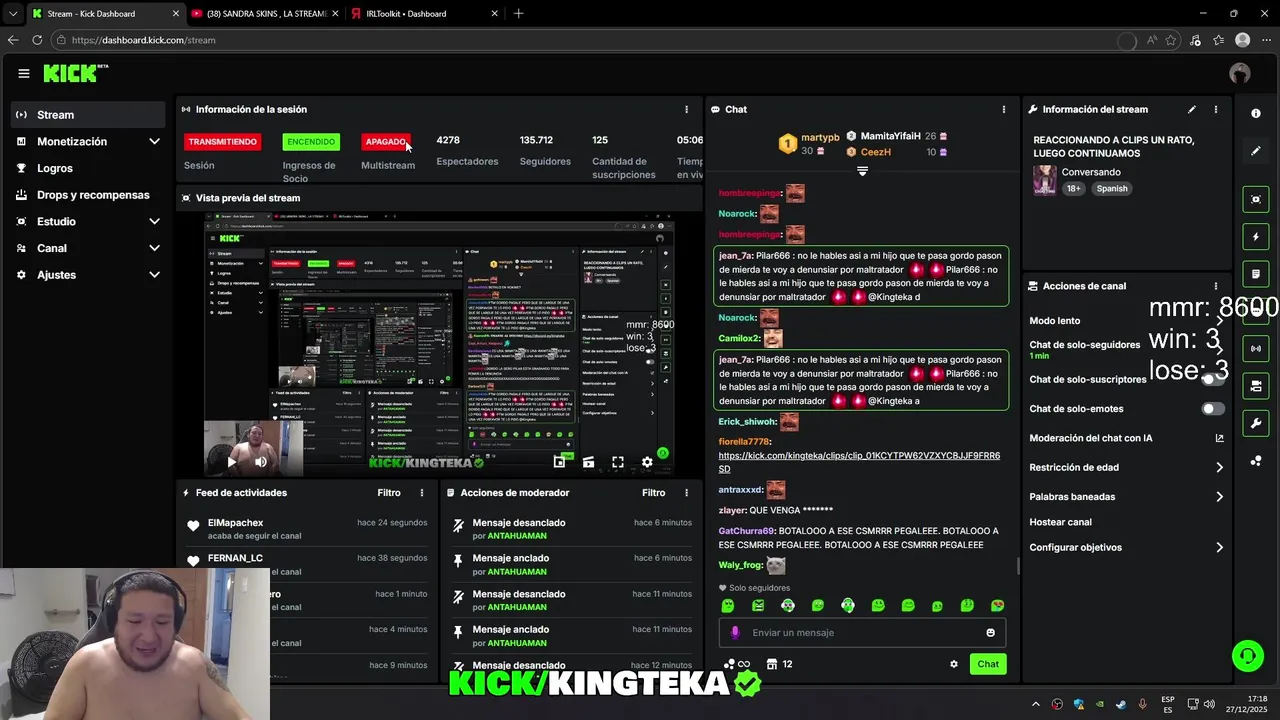Enter fullscreen on stream preview

click(618, 462)
